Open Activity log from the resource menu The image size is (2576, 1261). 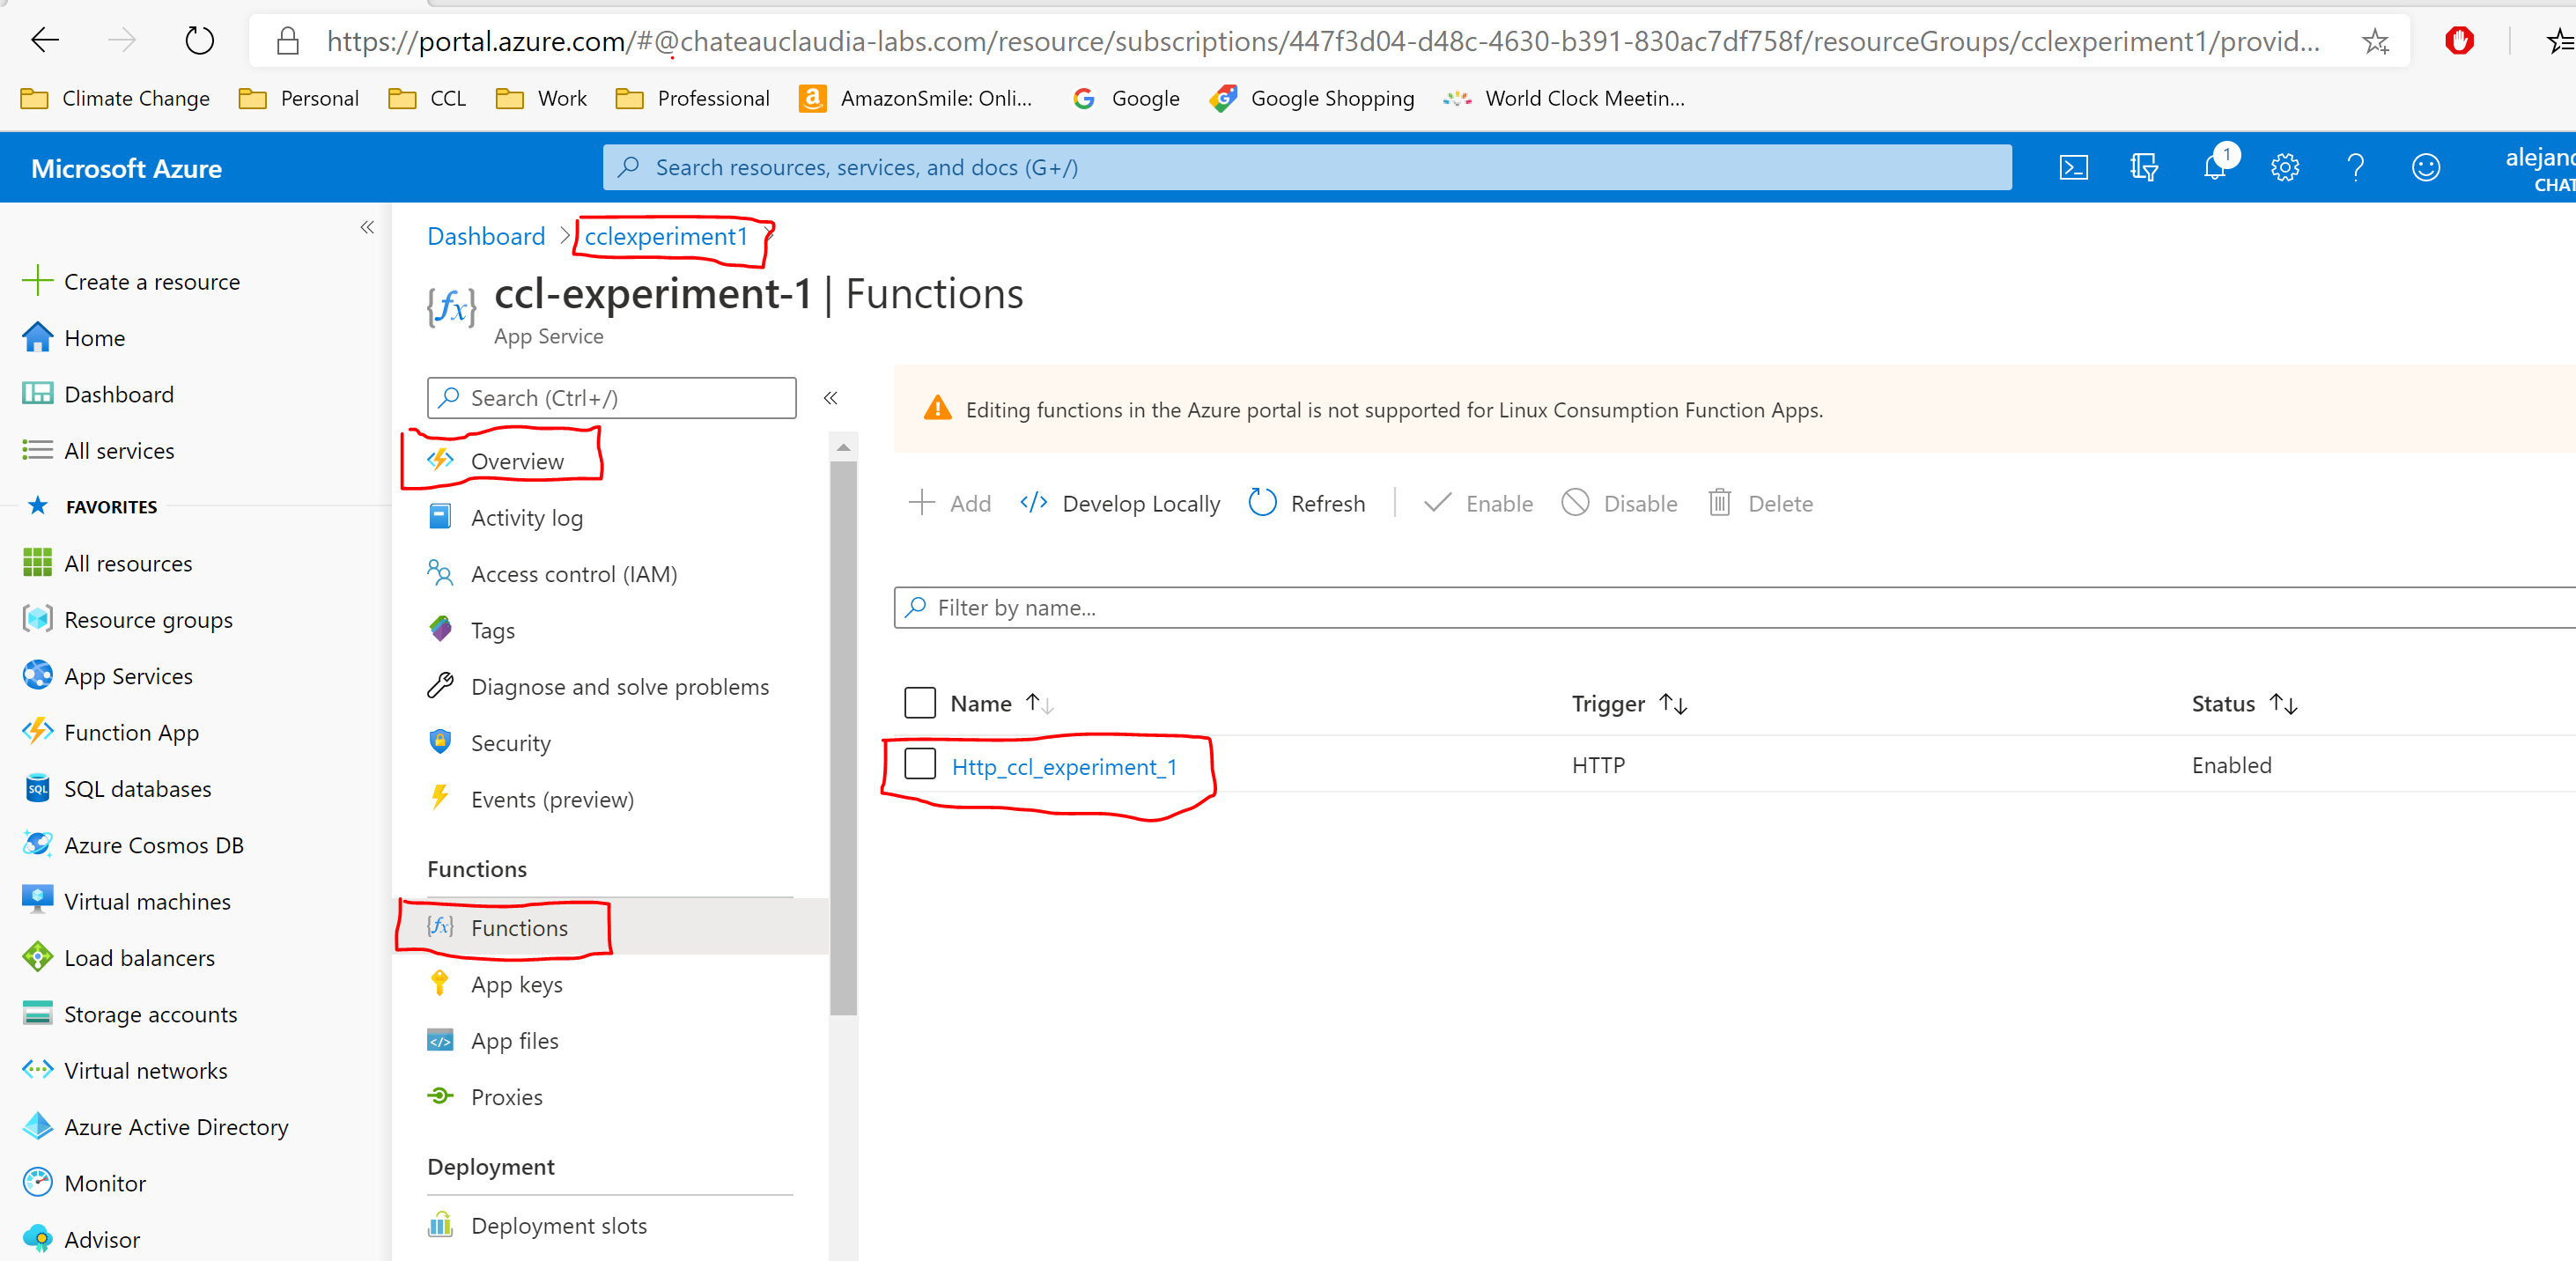coord(526,517)
